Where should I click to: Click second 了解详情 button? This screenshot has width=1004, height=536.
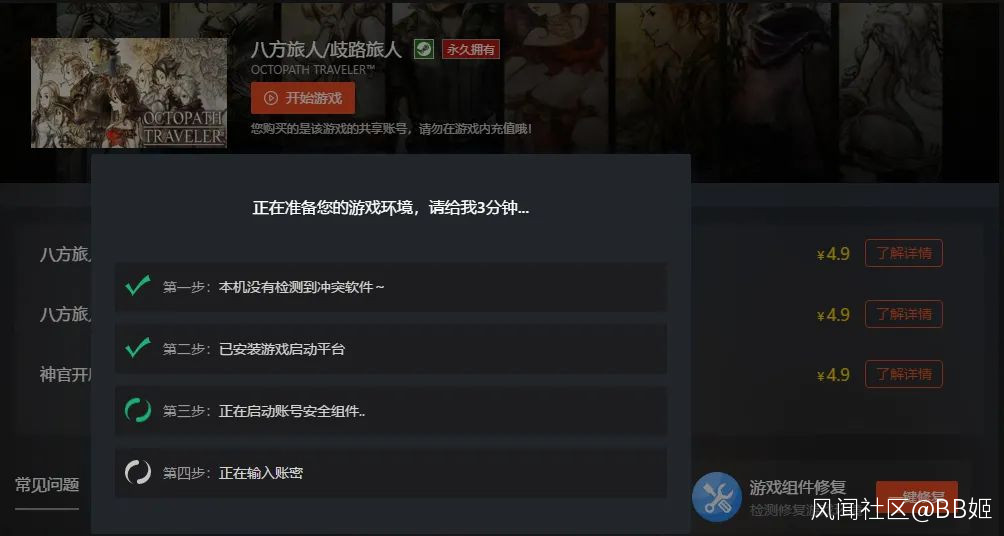point(903,314)
